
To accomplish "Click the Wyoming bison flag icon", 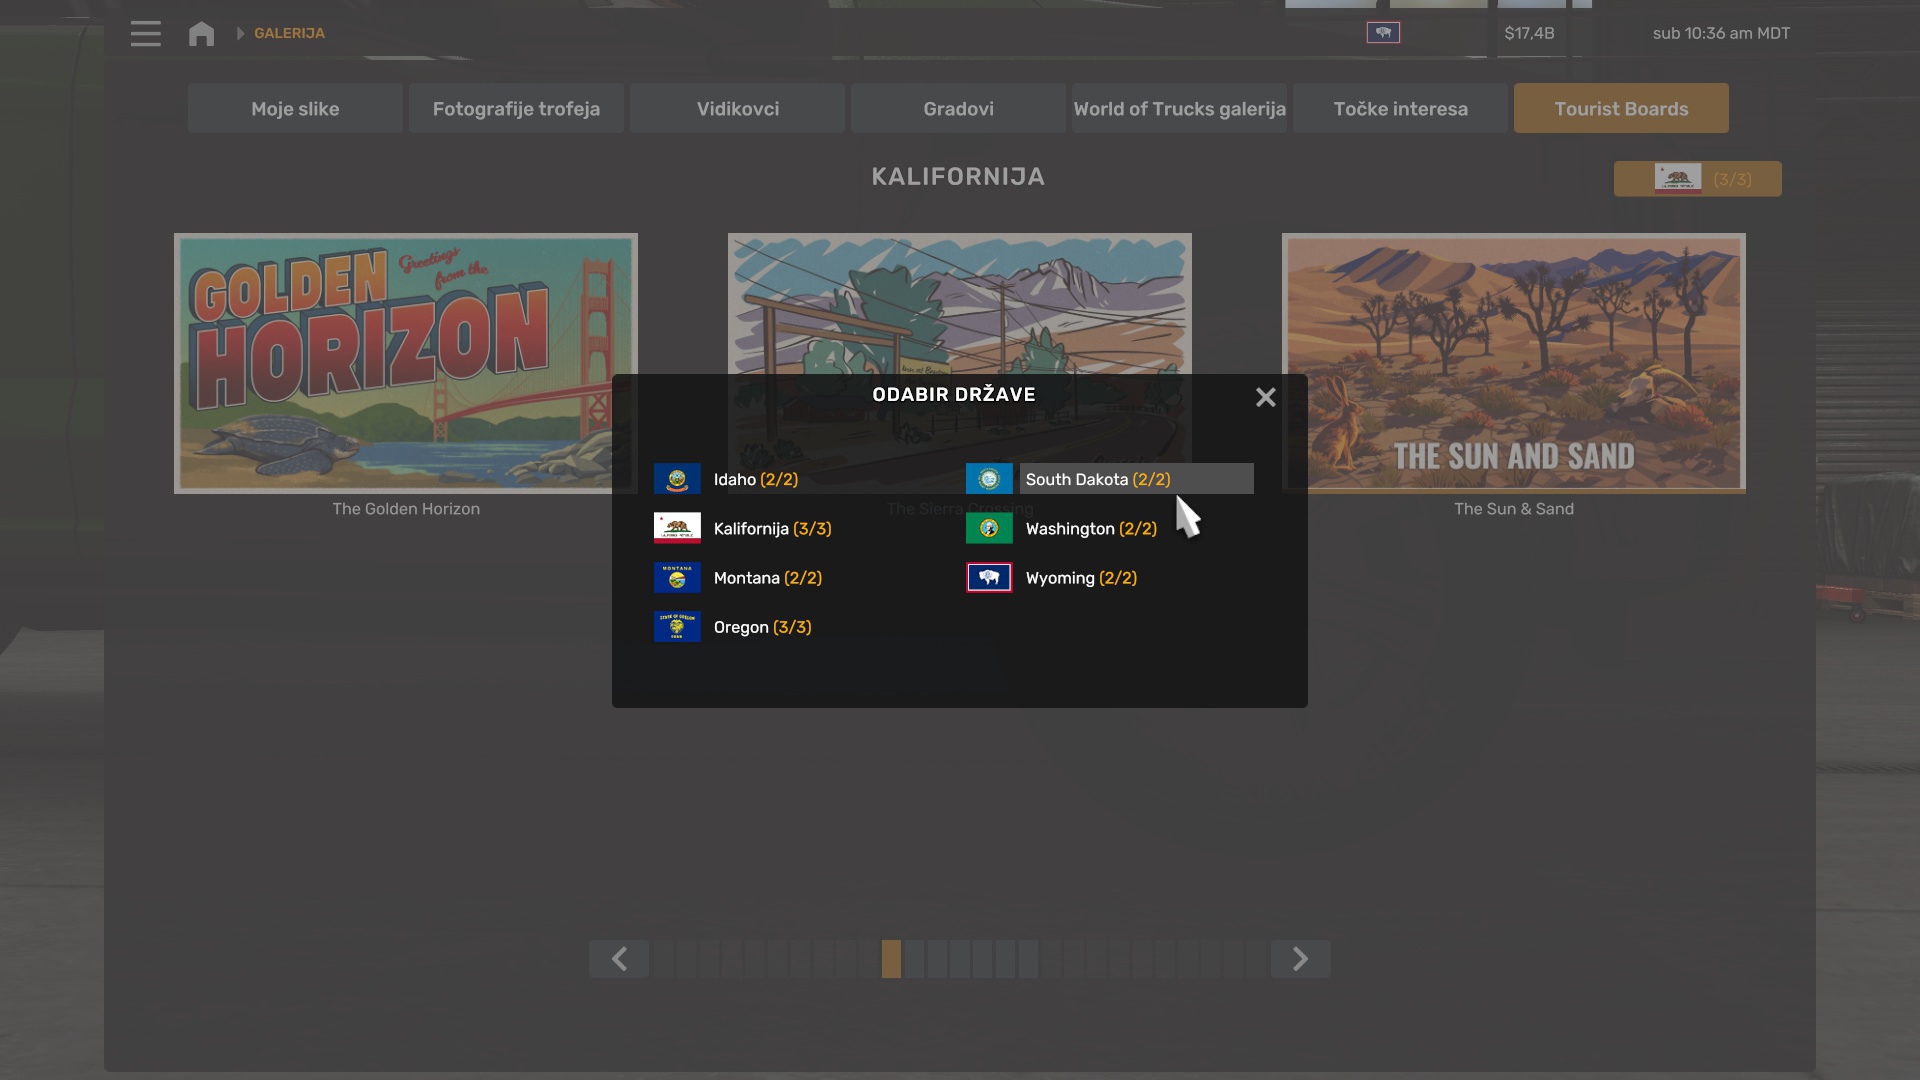I will [989, 578].
